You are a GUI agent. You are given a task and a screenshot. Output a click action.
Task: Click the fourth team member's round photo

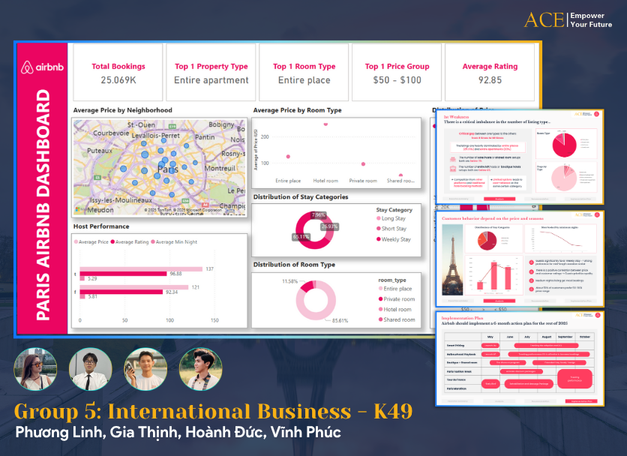click(200, 369)
